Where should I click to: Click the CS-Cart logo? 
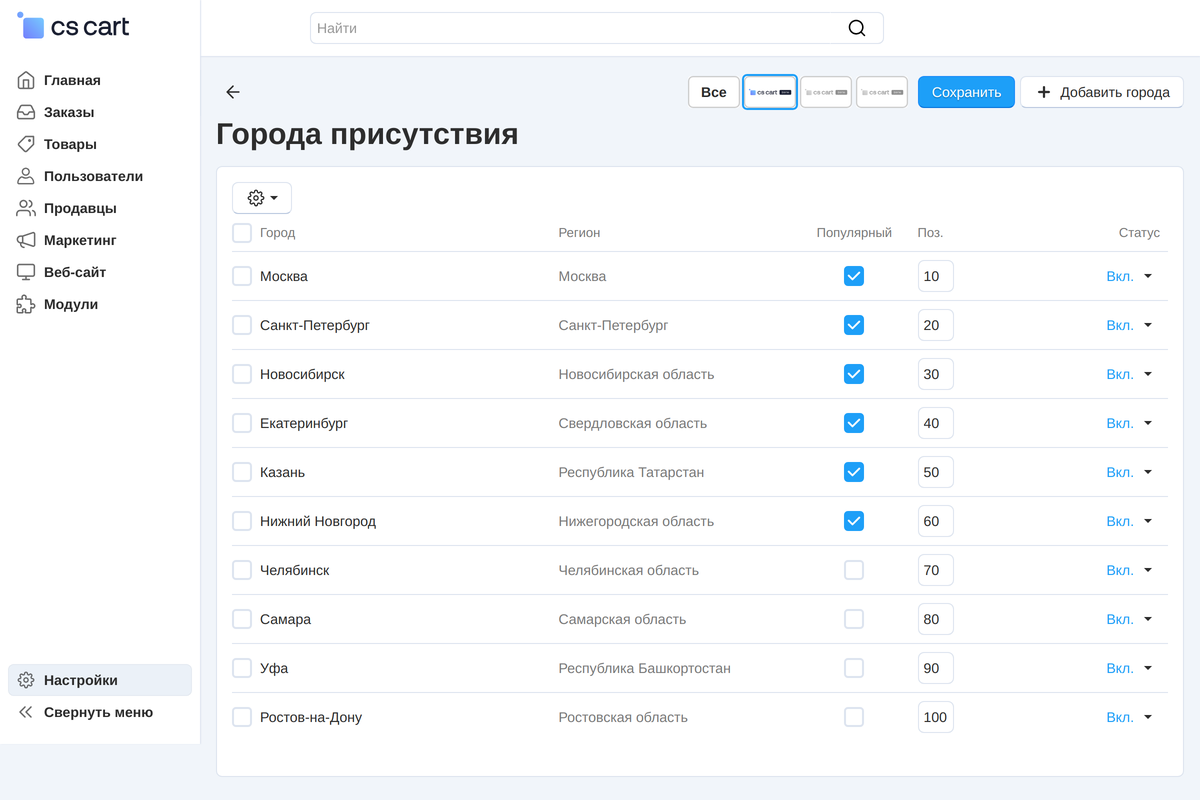74,27
